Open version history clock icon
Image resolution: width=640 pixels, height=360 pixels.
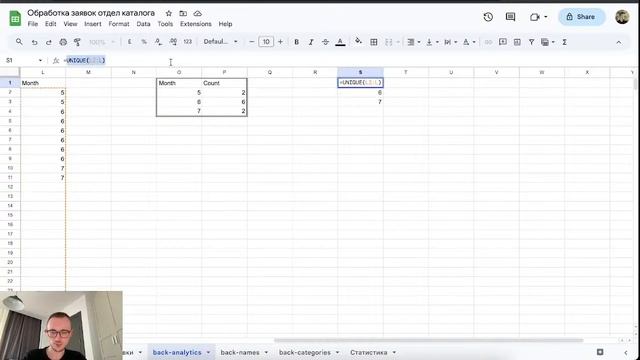[x=488, y=17]
